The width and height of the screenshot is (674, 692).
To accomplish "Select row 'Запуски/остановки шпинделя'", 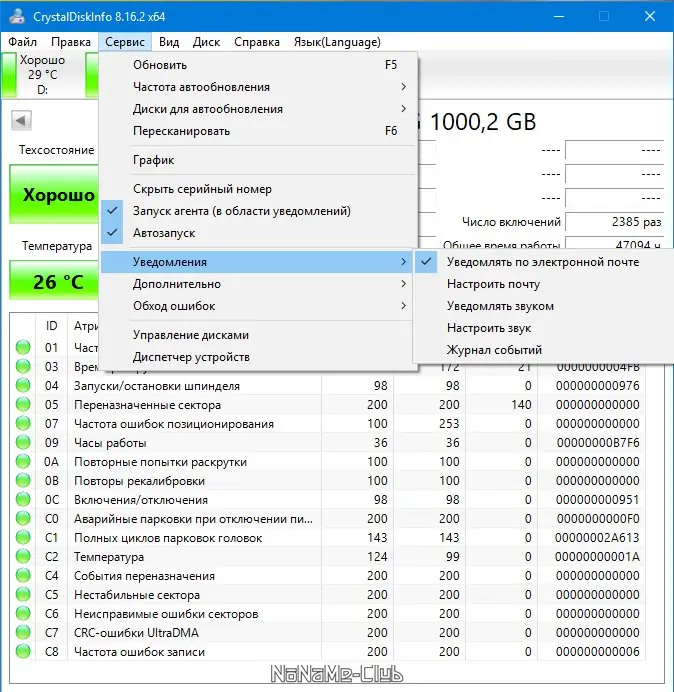I will (327, 386).
